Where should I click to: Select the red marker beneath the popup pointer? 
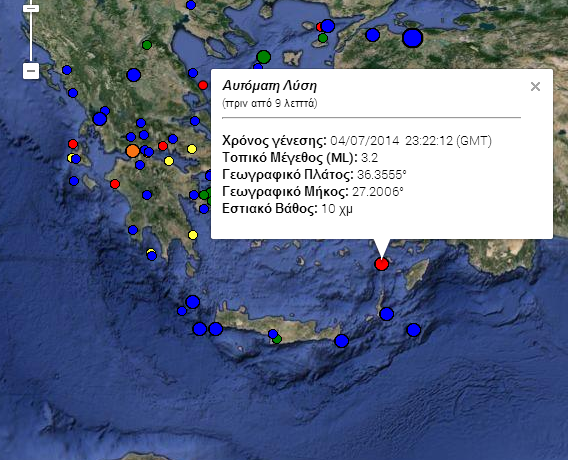pyautogui.click(x=381, y=264)
